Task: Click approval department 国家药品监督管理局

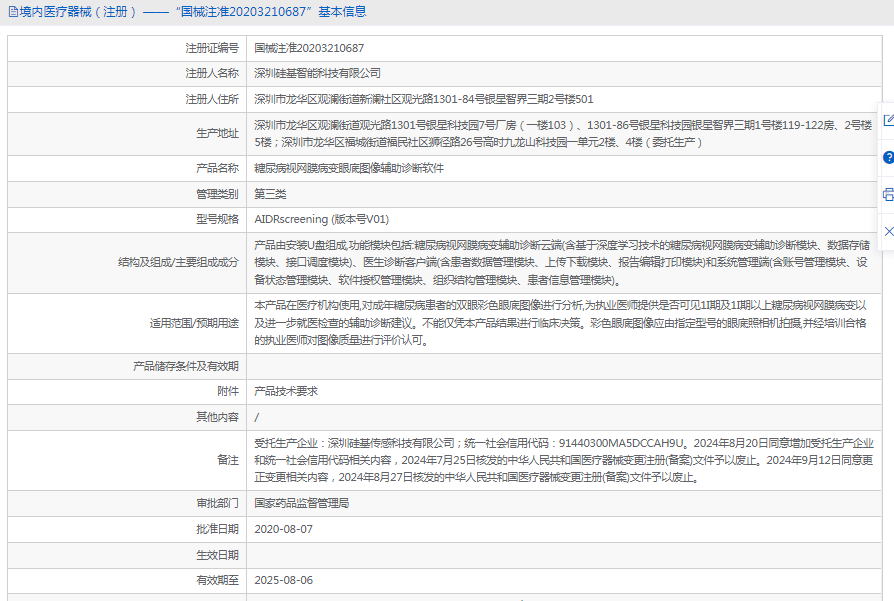Action: click(x=302, y=503)
